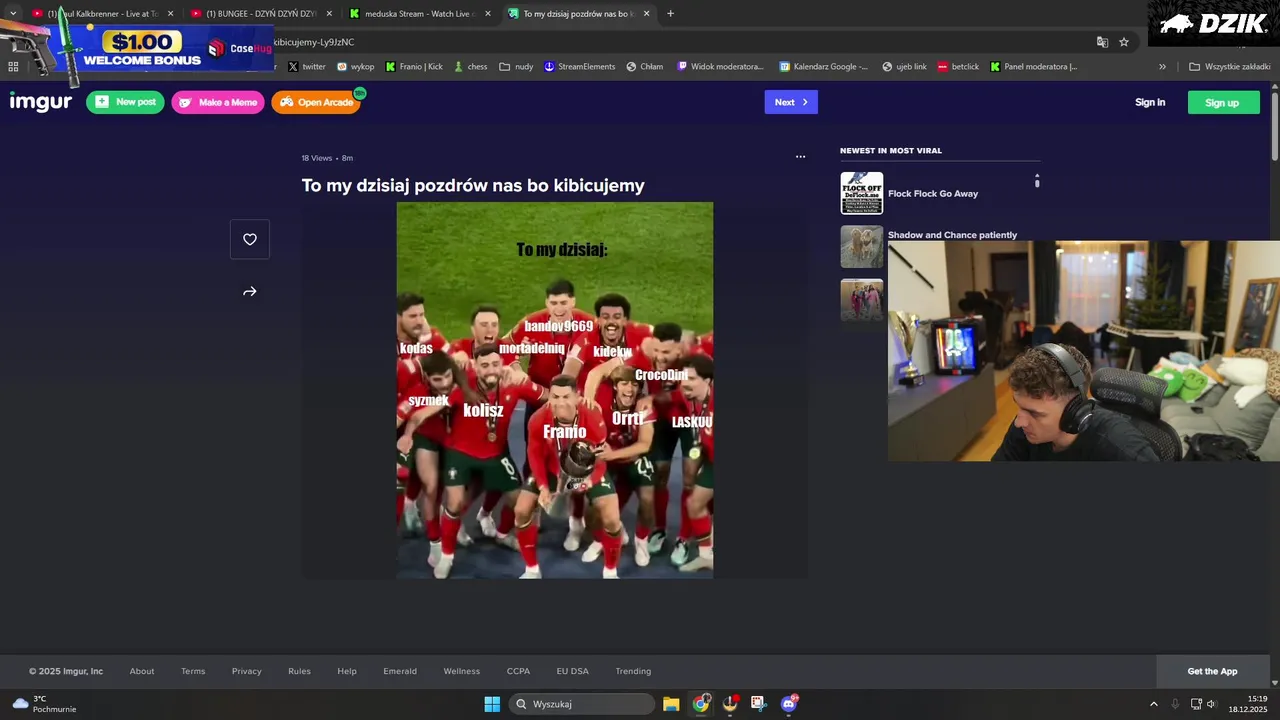Show hidden system tray icons
The height and width of the screenshot is (720, 1280).
[x=1153, y=704]
